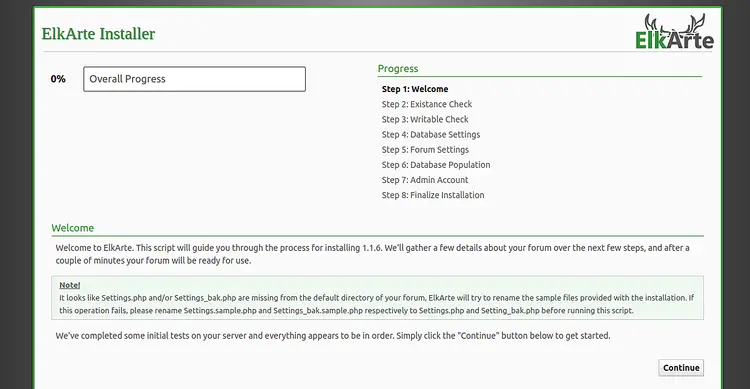750x389 pixels.
Task: Click the Progress section heading
Action: (398, 68)
